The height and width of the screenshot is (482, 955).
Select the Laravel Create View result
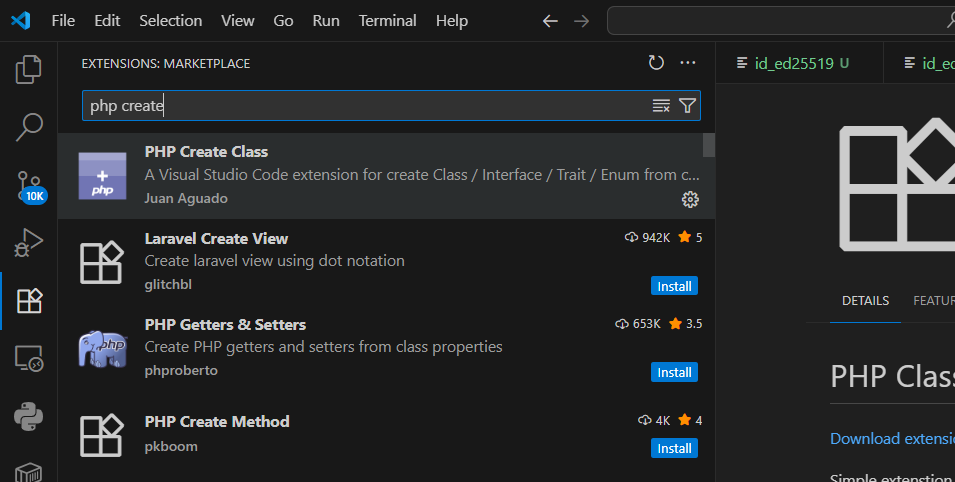pyautogui.click(x=386, y=262)
